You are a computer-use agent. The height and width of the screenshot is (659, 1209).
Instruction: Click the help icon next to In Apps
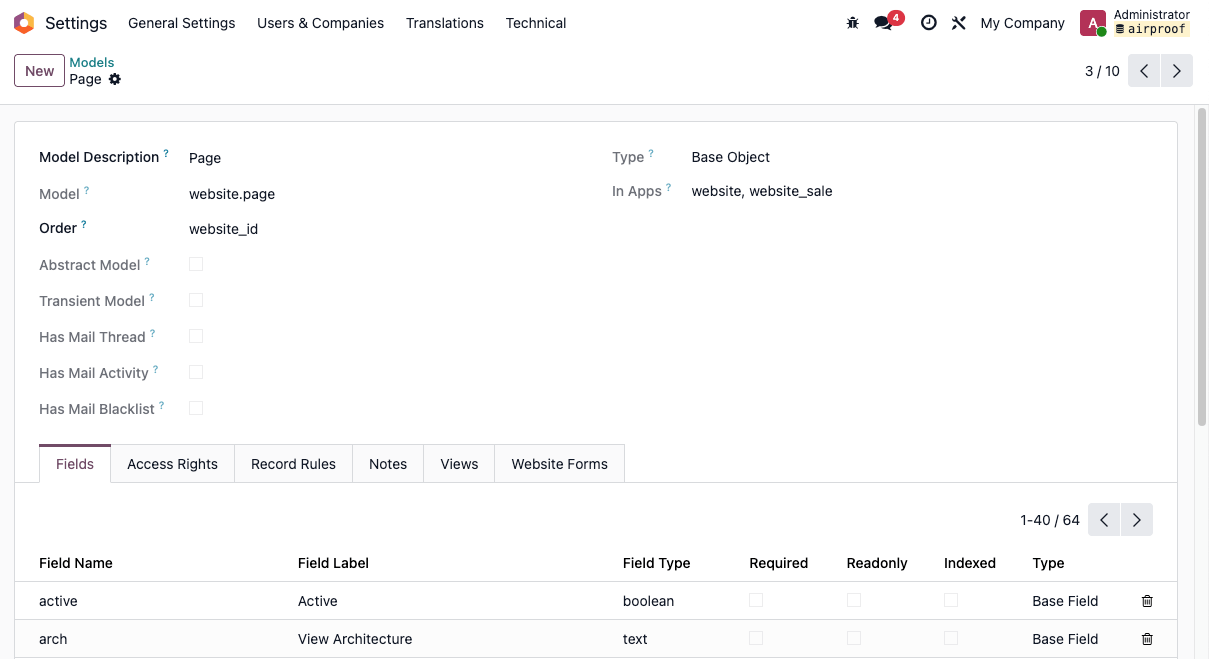pos(669,185)
